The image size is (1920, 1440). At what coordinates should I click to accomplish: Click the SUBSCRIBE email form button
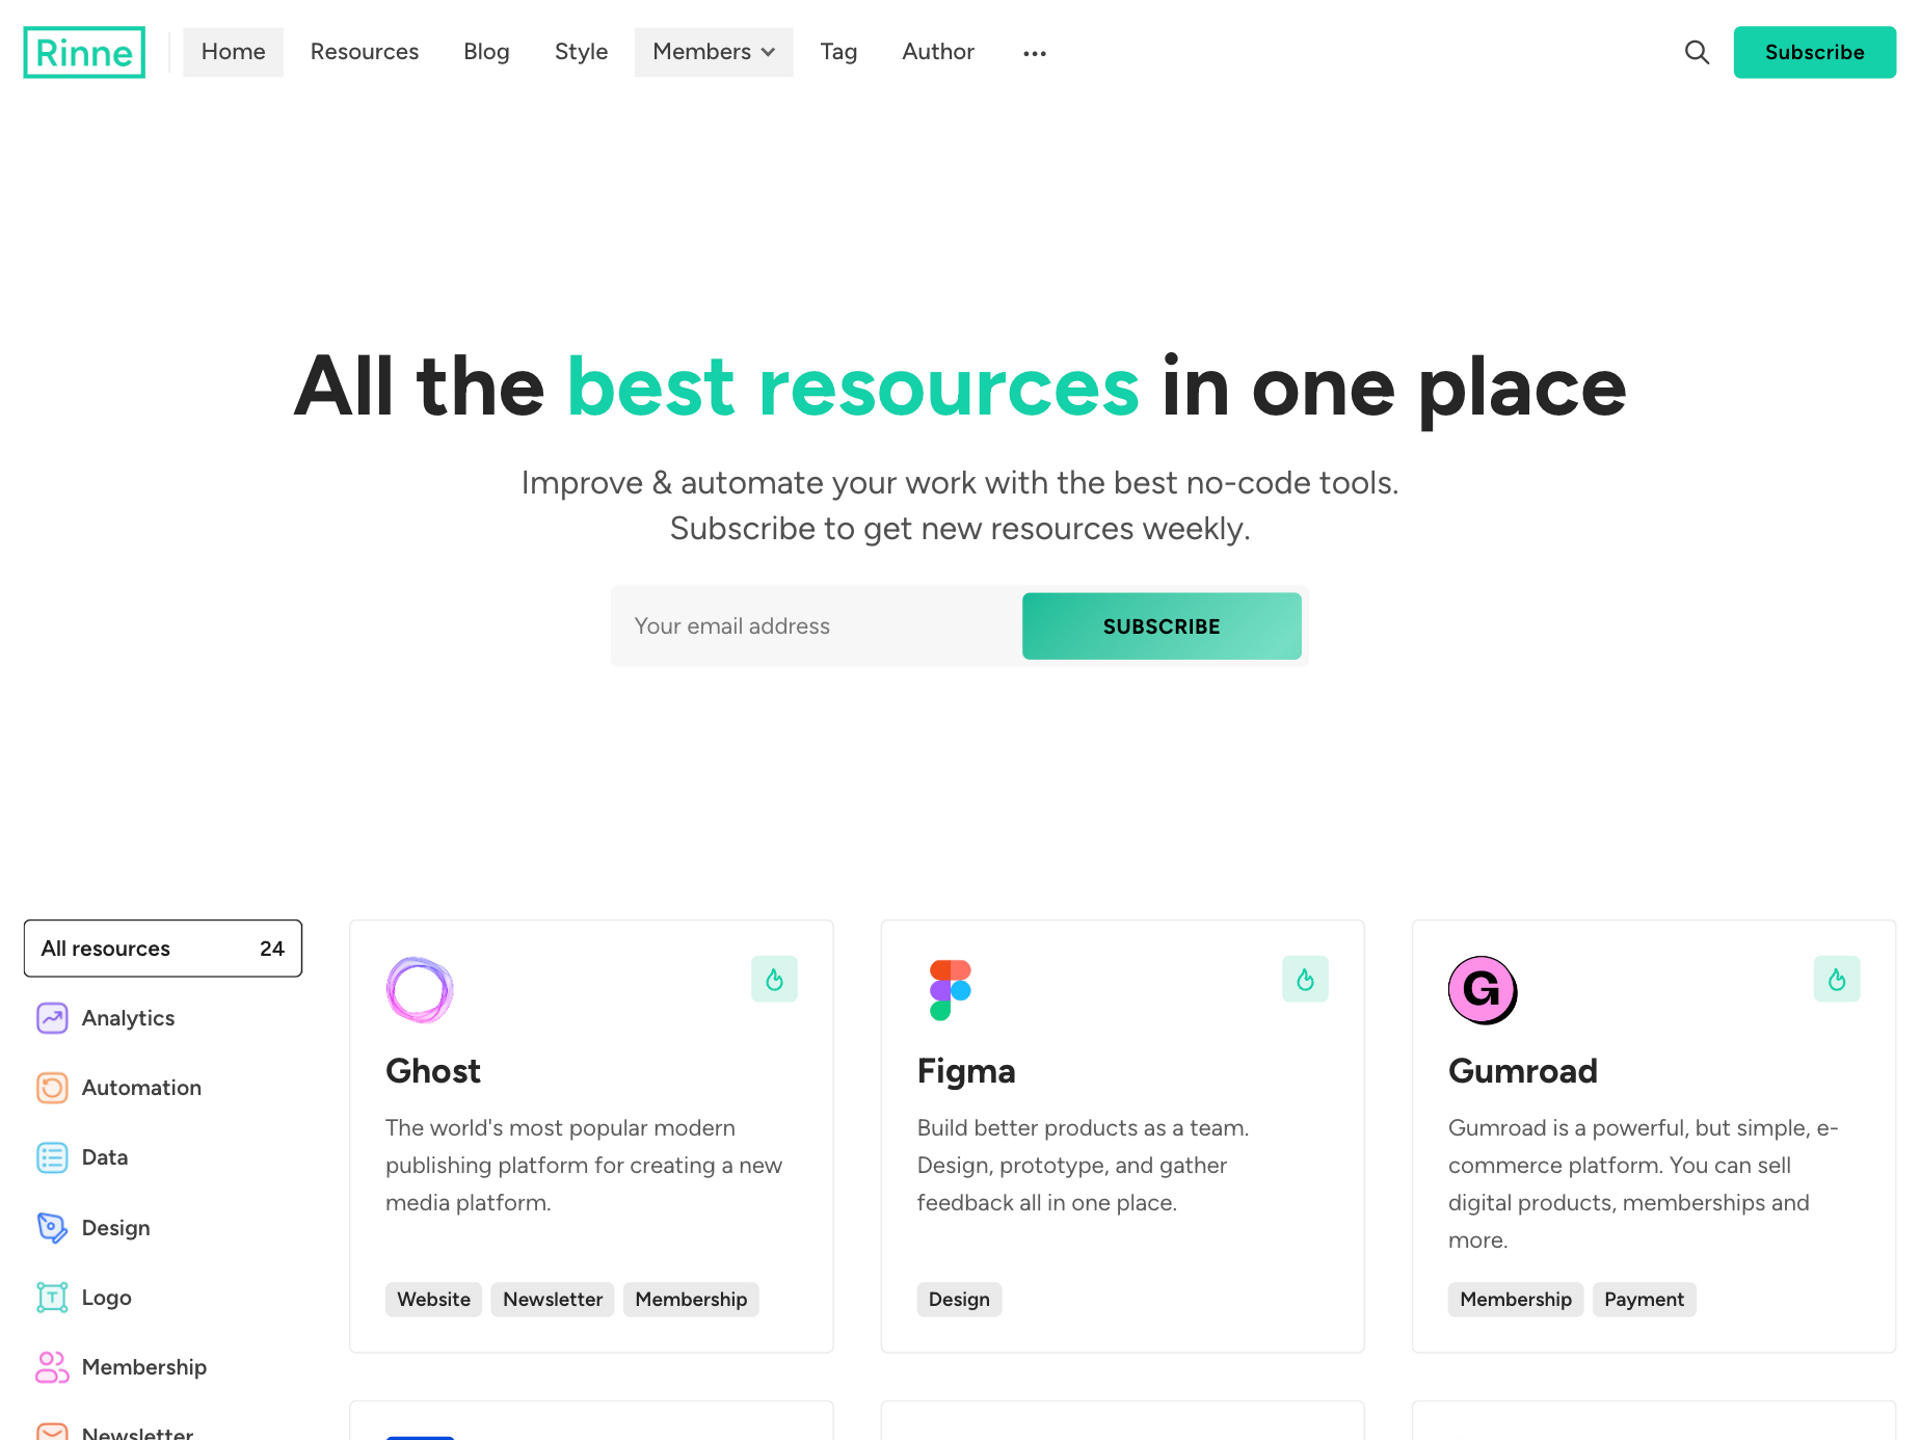point(1160,625)
